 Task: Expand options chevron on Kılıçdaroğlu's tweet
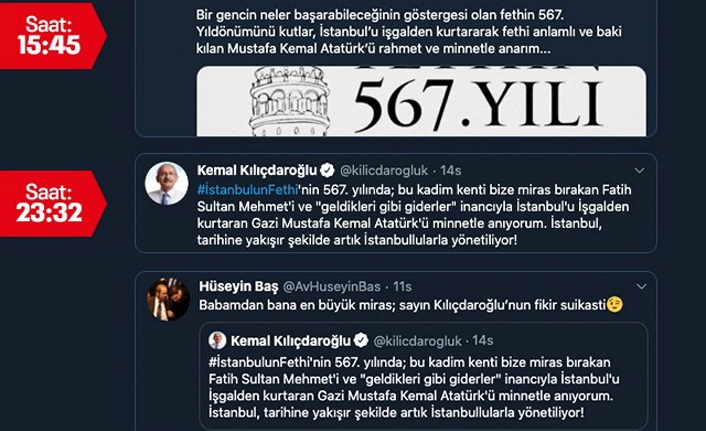pyautogui.click(x=639, y=170)
